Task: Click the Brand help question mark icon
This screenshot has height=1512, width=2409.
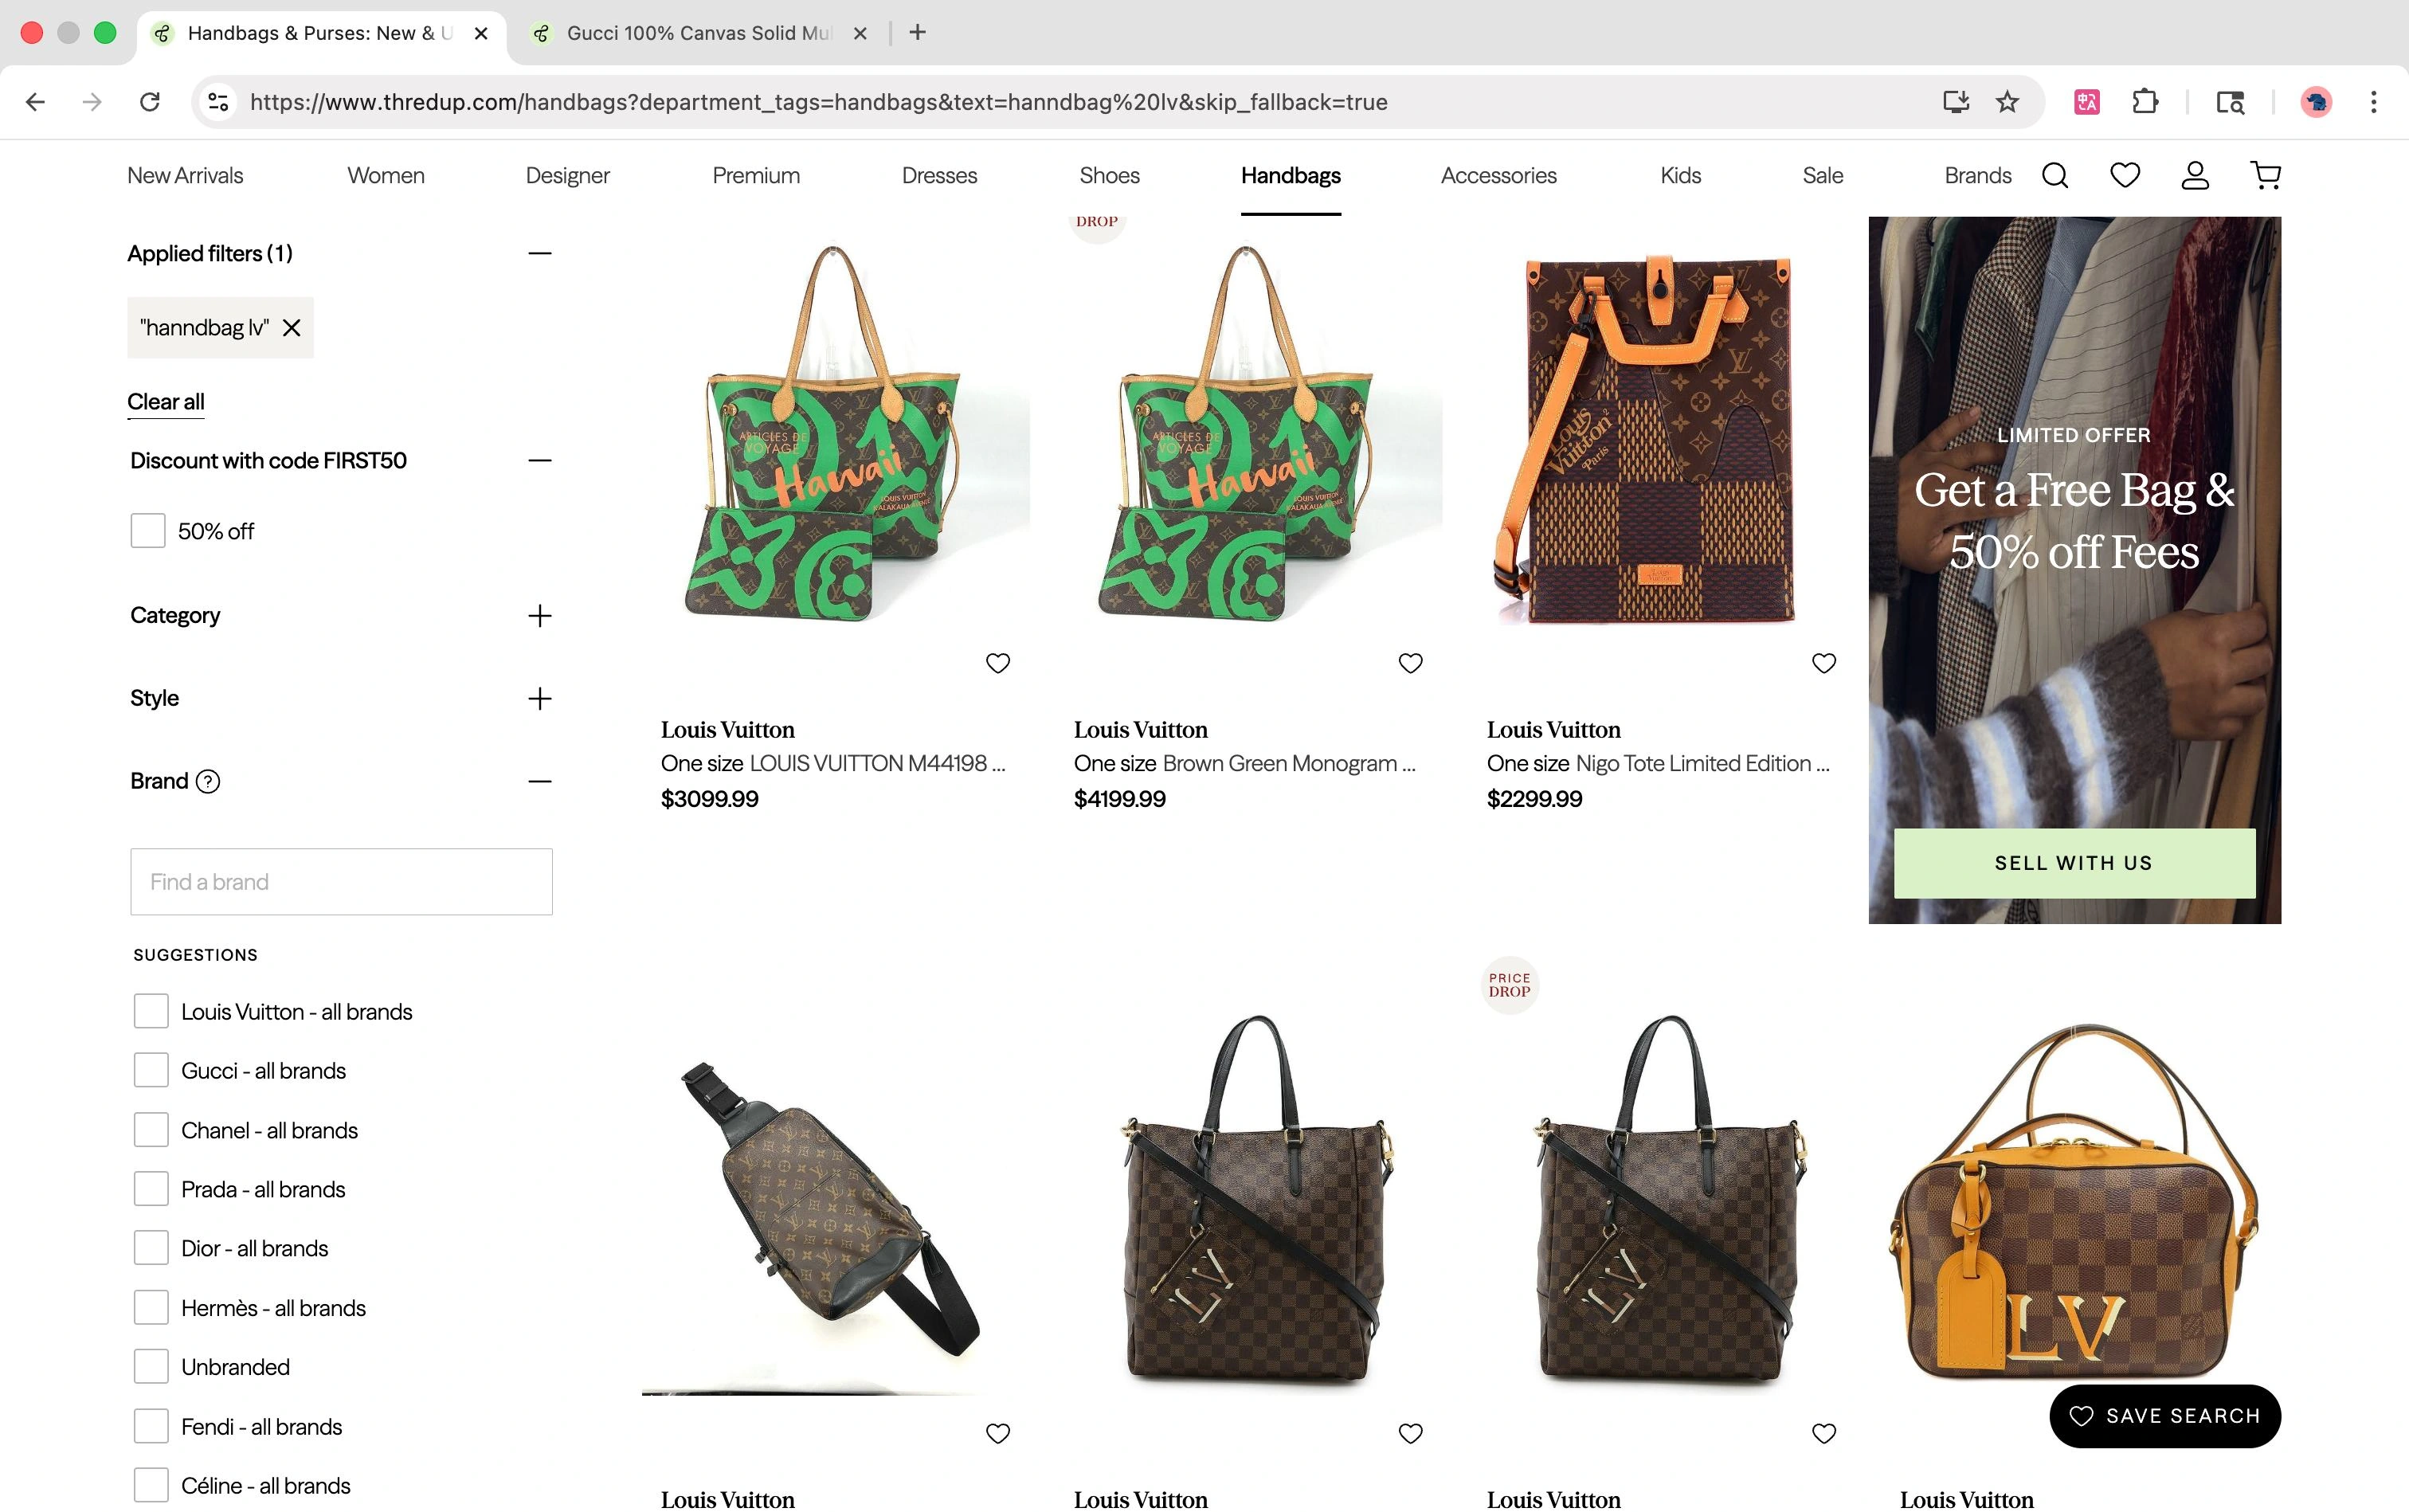Action: (x=208, y=782)
